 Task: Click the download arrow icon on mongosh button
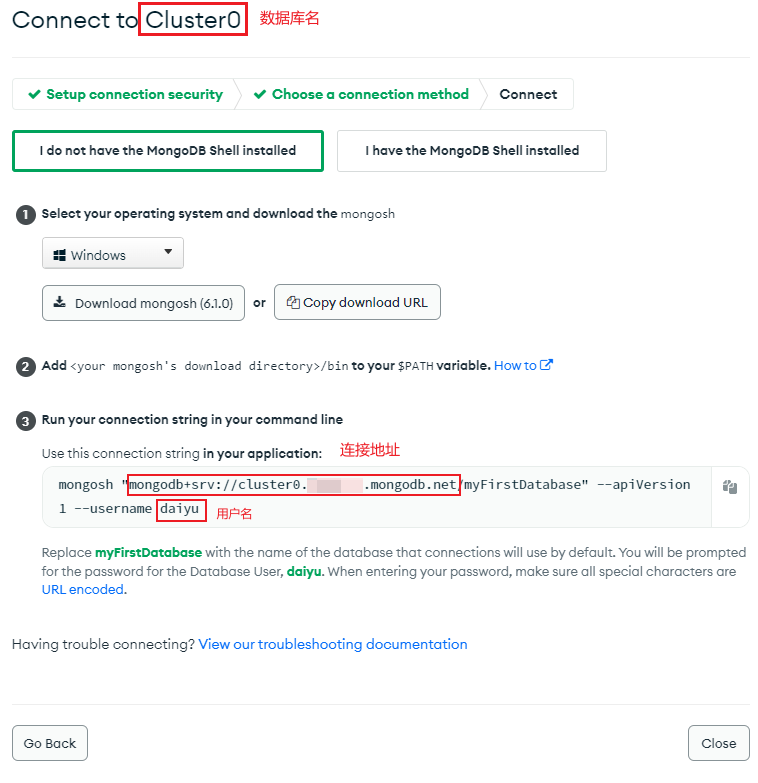(60, 303)
